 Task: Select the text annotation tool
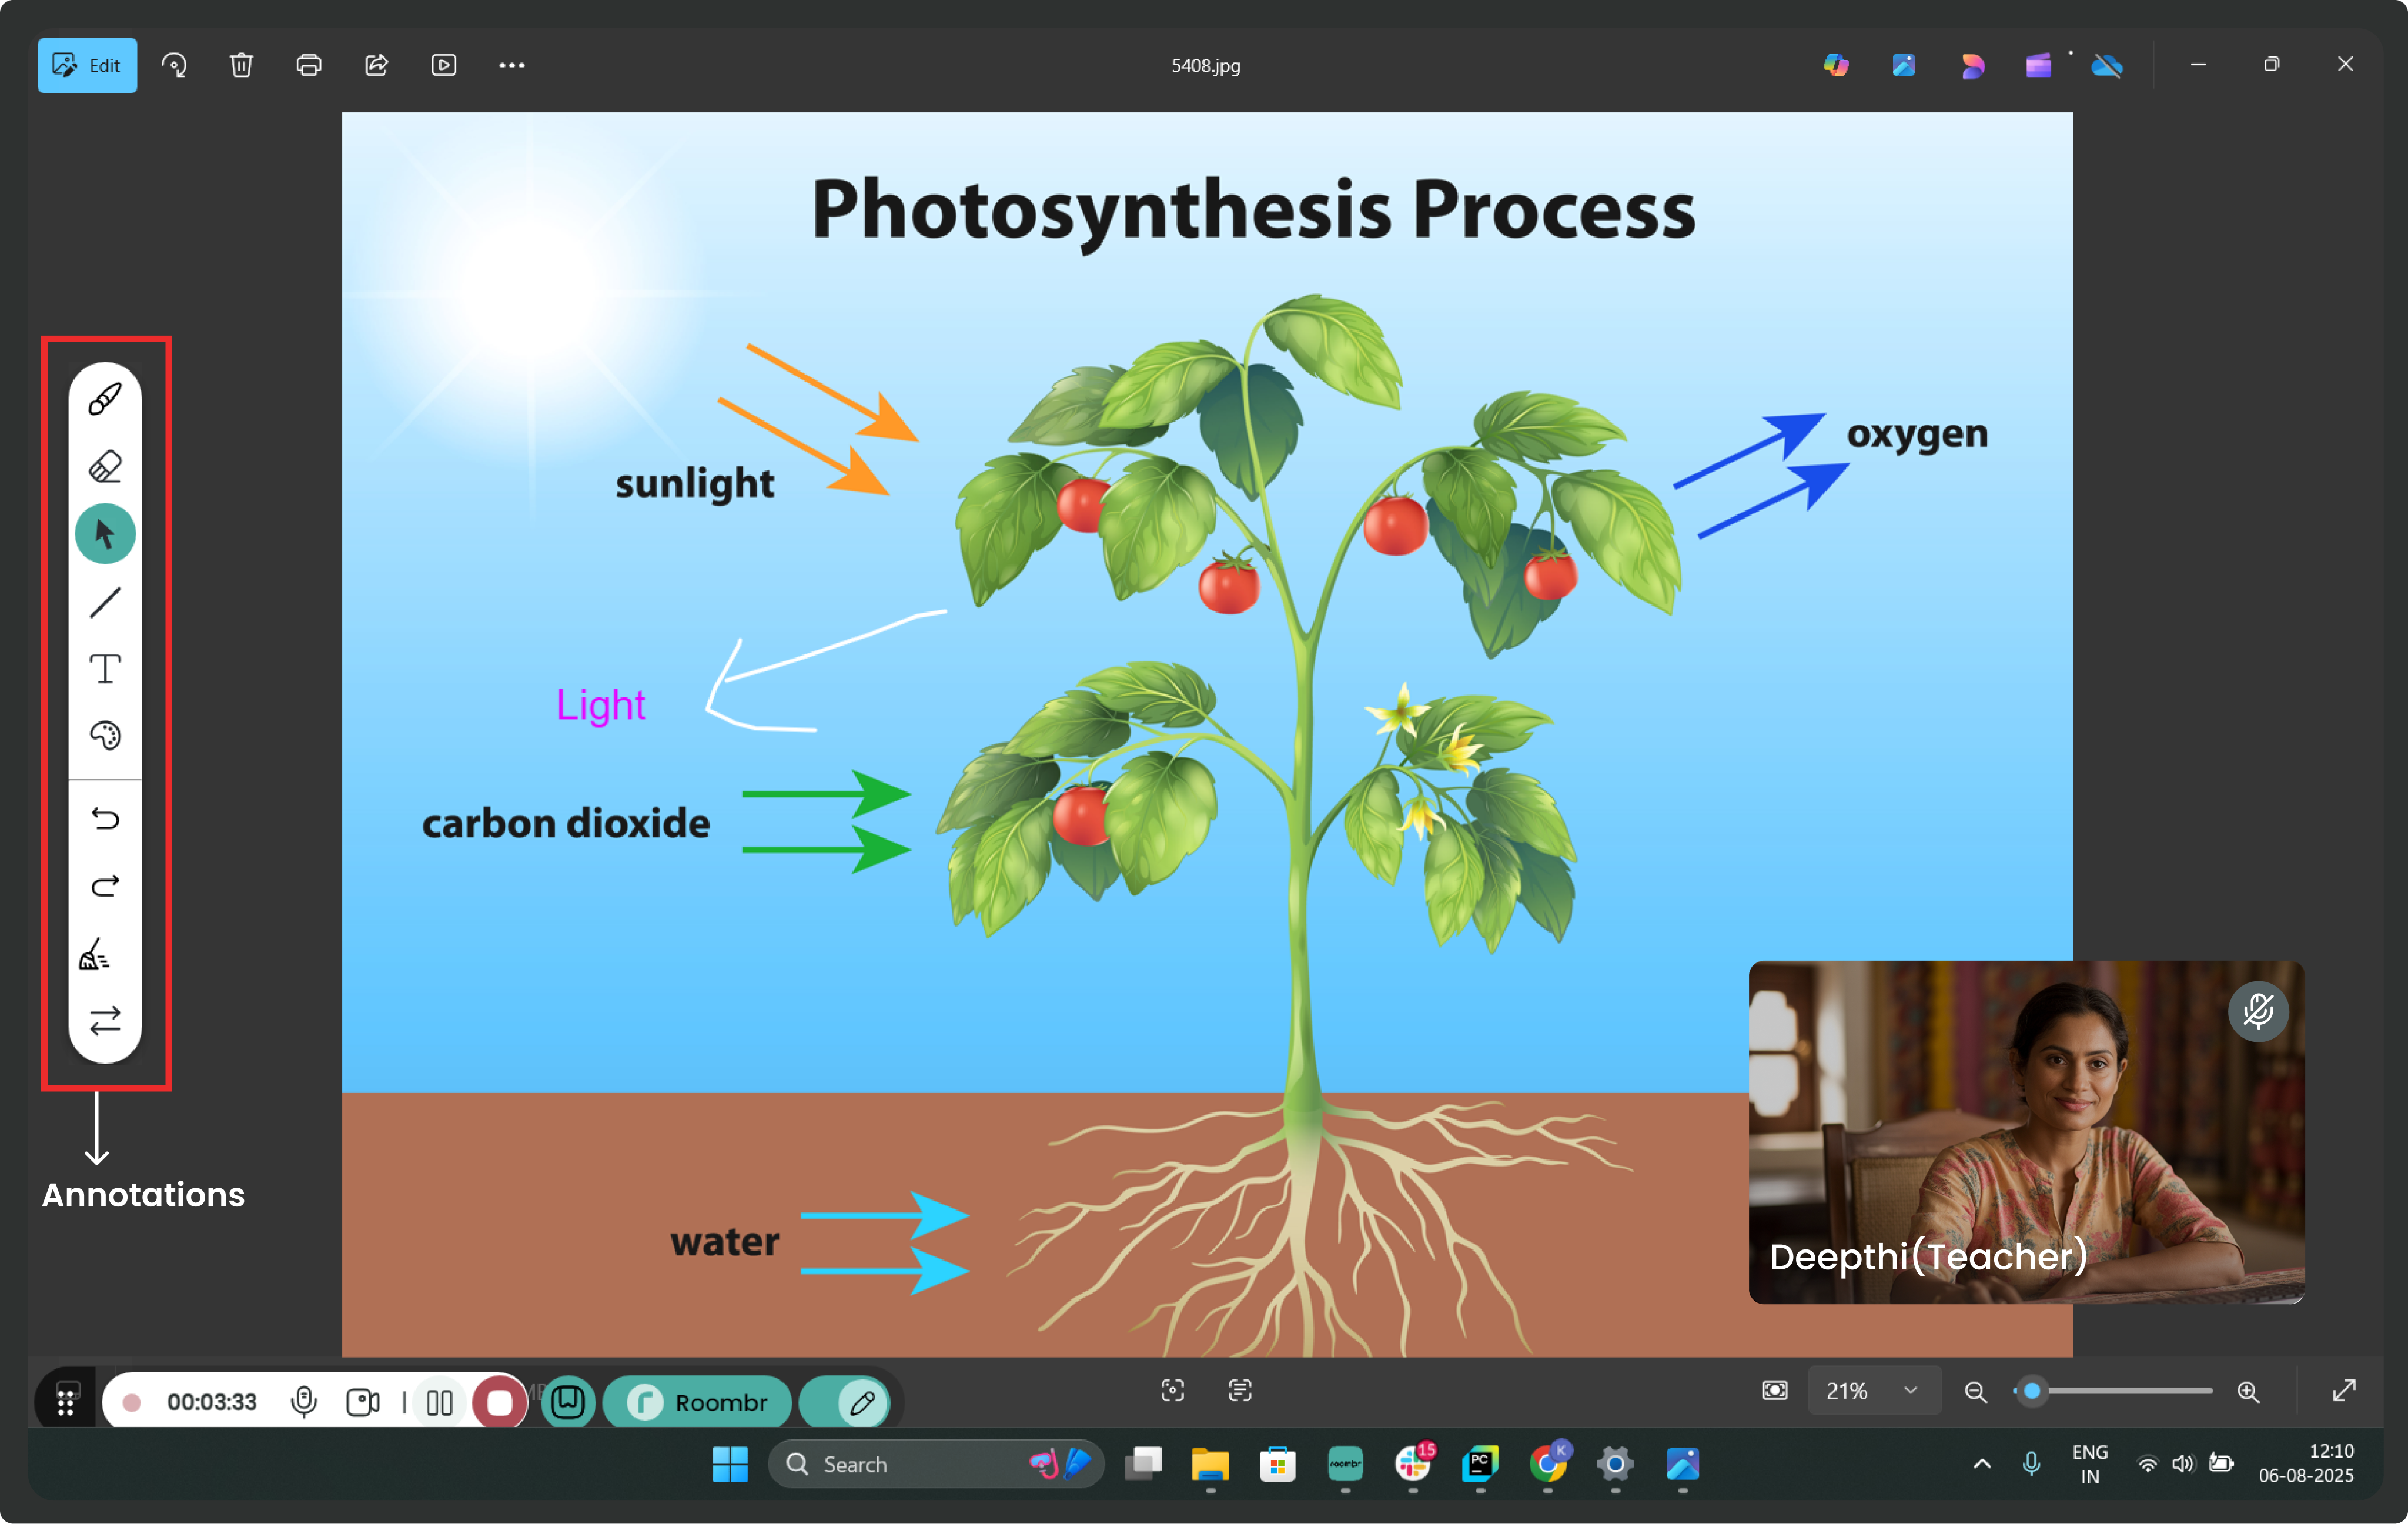click(x=105, y=669)
